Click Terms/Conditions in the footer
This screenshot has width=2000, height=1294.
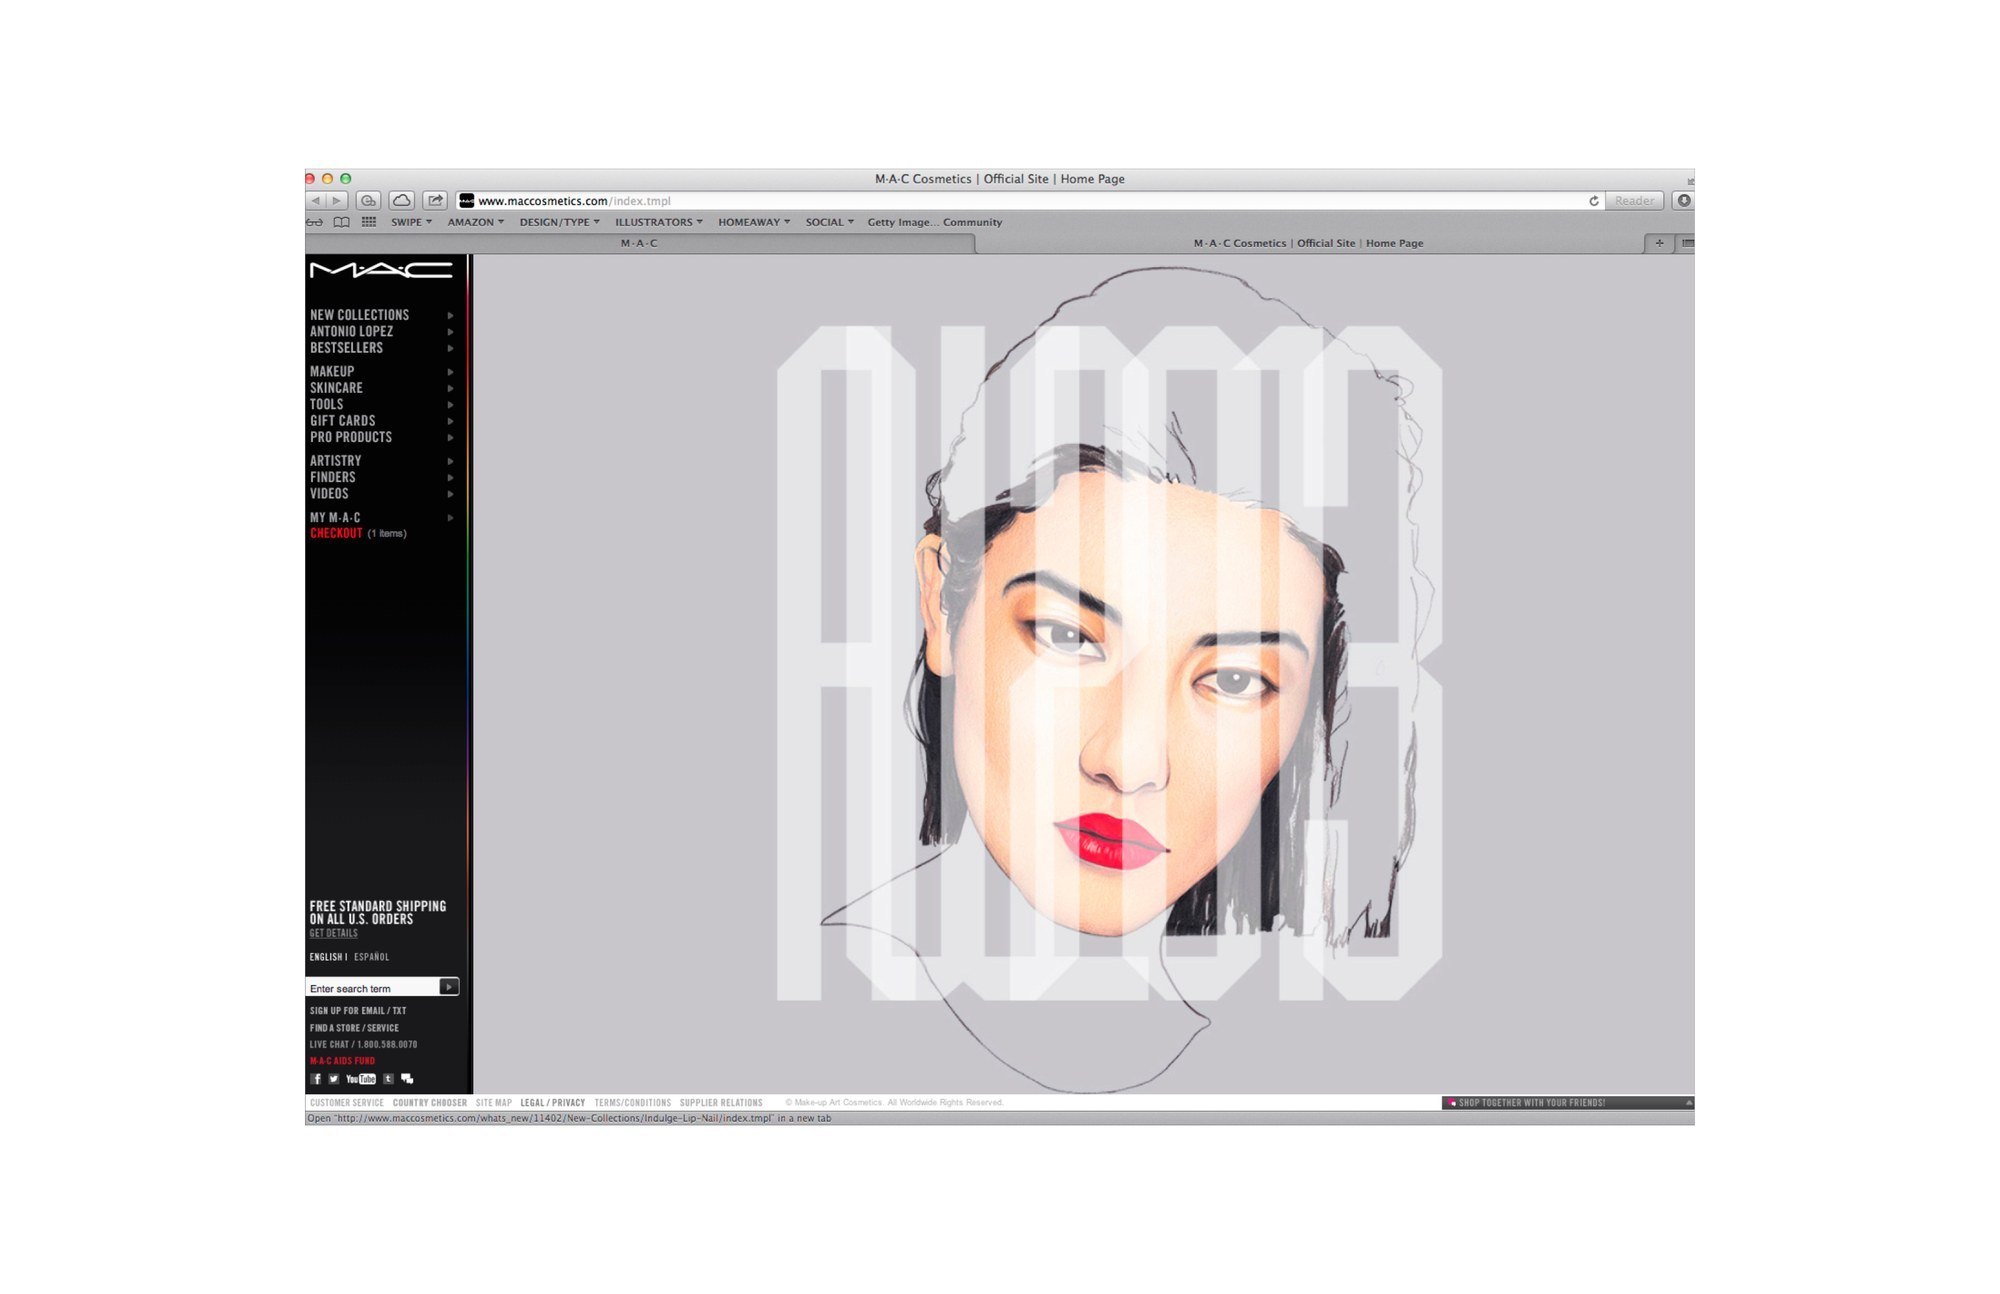[632, 1103]
